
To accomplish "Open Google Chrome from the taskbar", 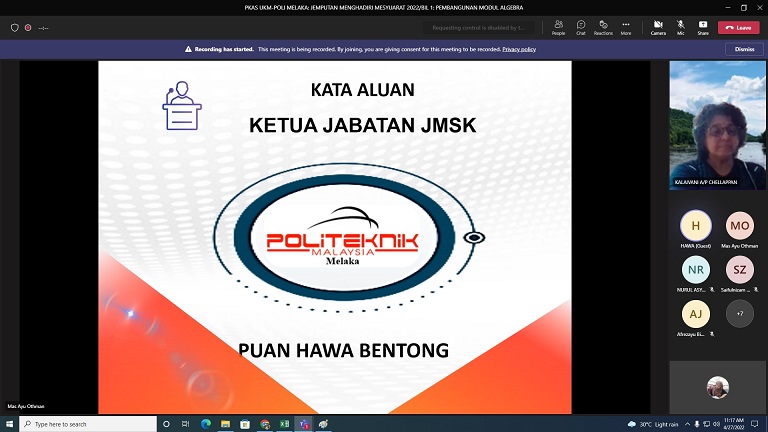I will (265, 424).
